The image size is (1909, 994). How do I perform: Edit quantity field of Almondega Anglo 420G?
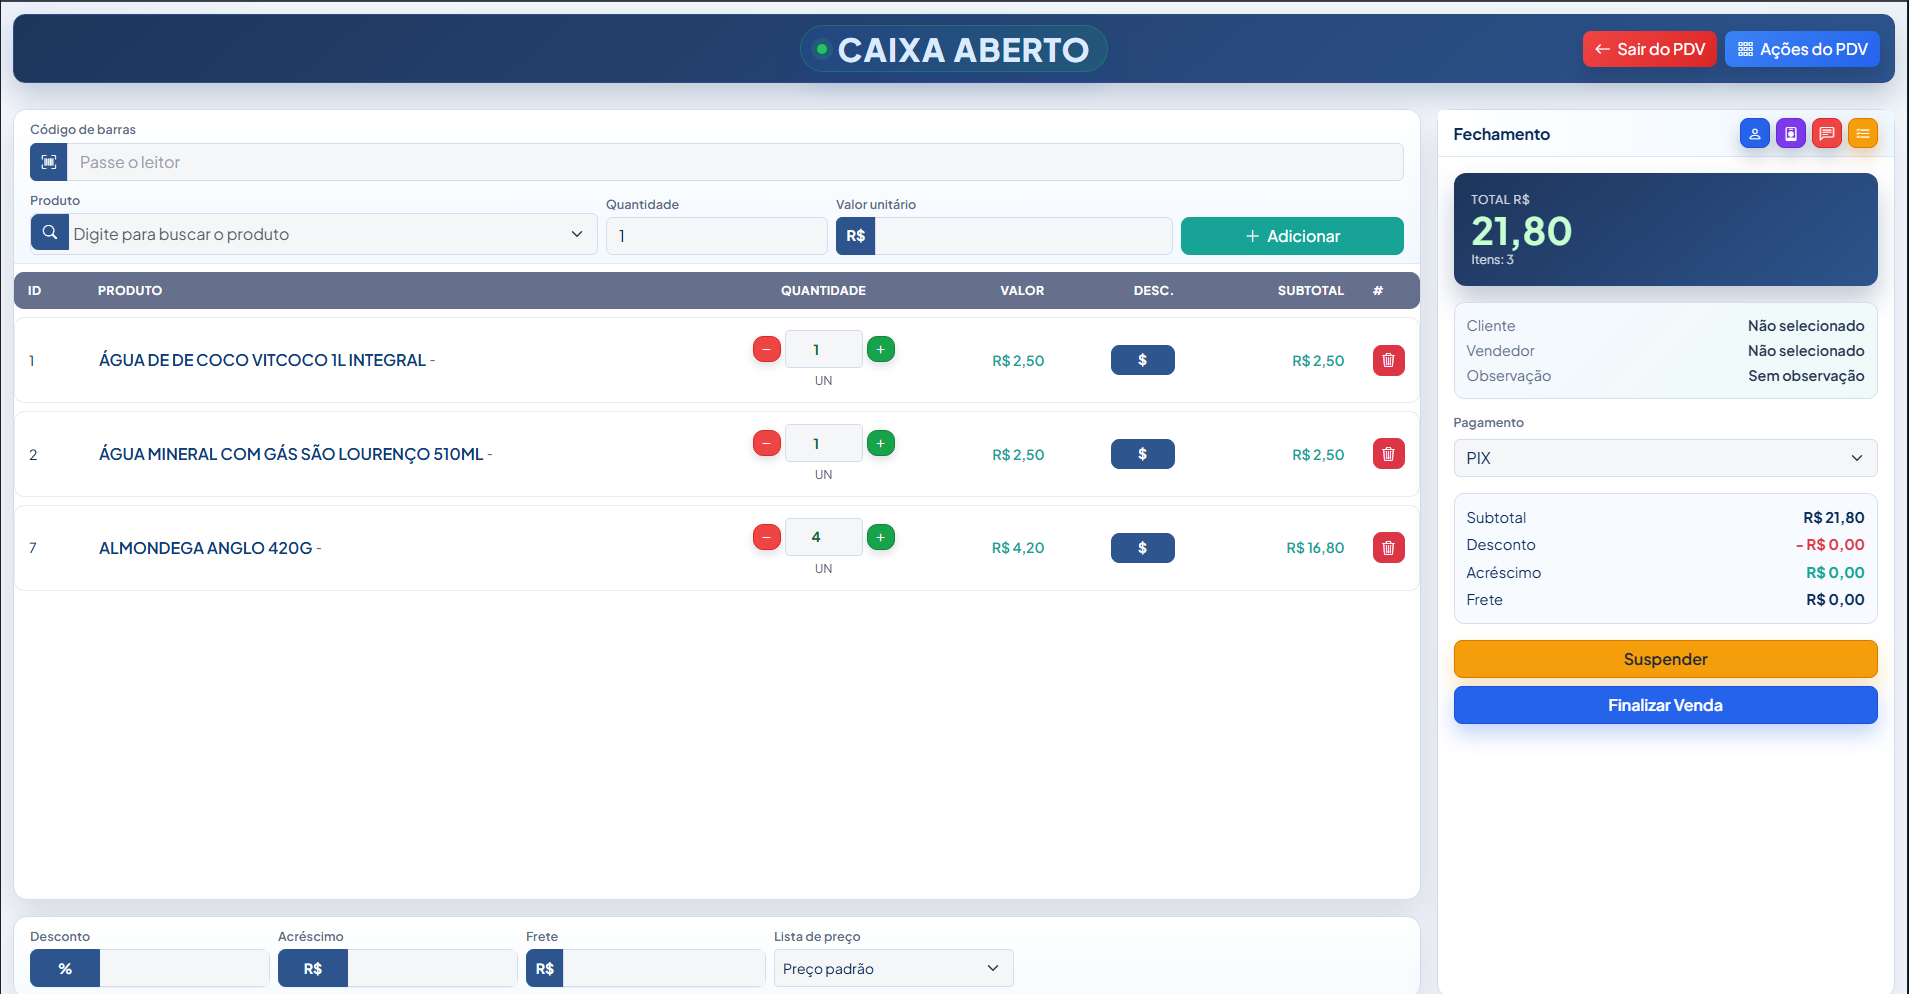(x=823, y=537)
